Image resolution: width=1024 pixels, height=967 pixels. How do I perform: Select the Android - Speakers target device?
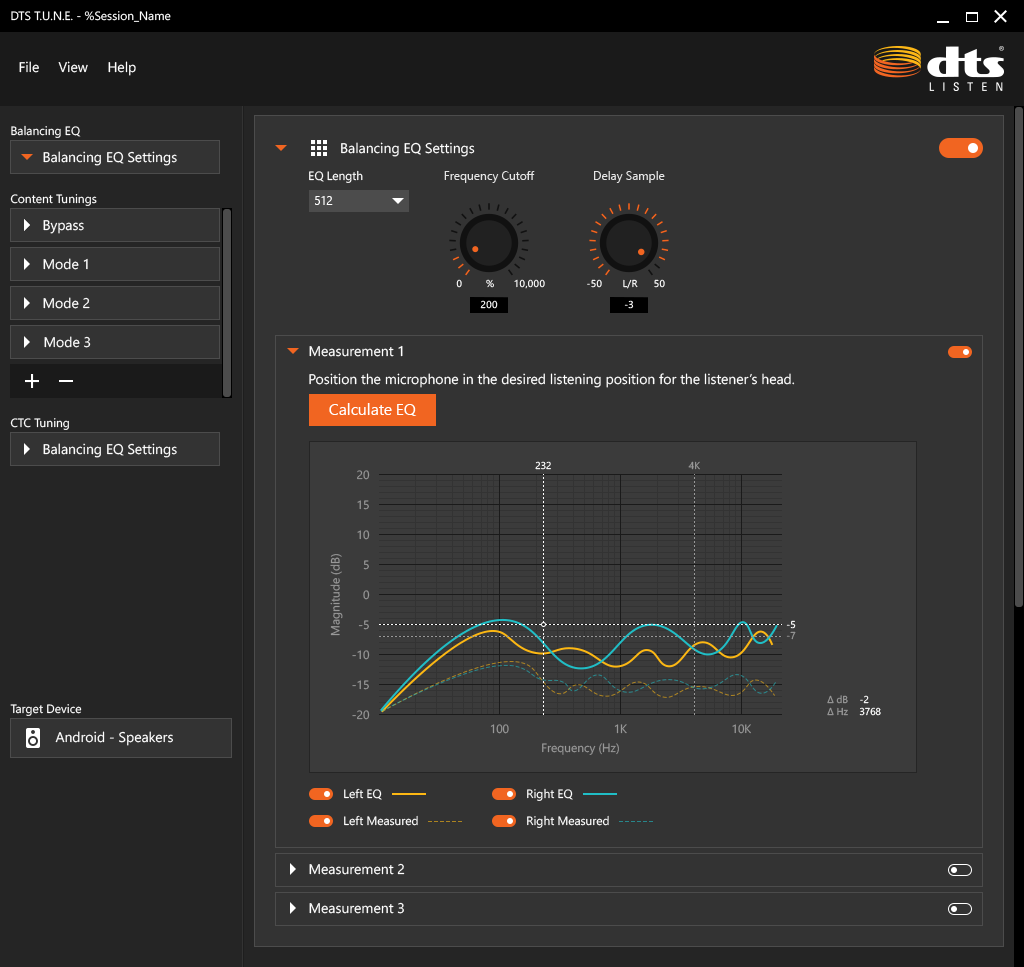(x=121, y=738)
